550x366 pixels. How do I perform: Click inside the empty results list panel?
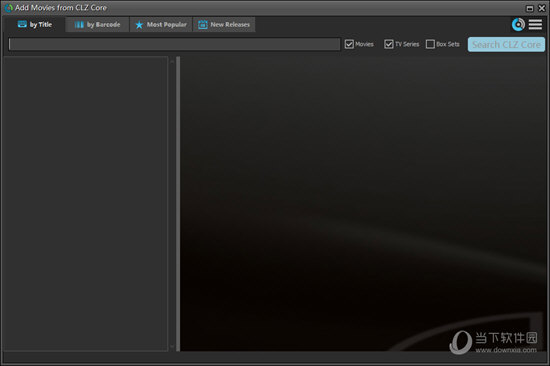[85, 204]
